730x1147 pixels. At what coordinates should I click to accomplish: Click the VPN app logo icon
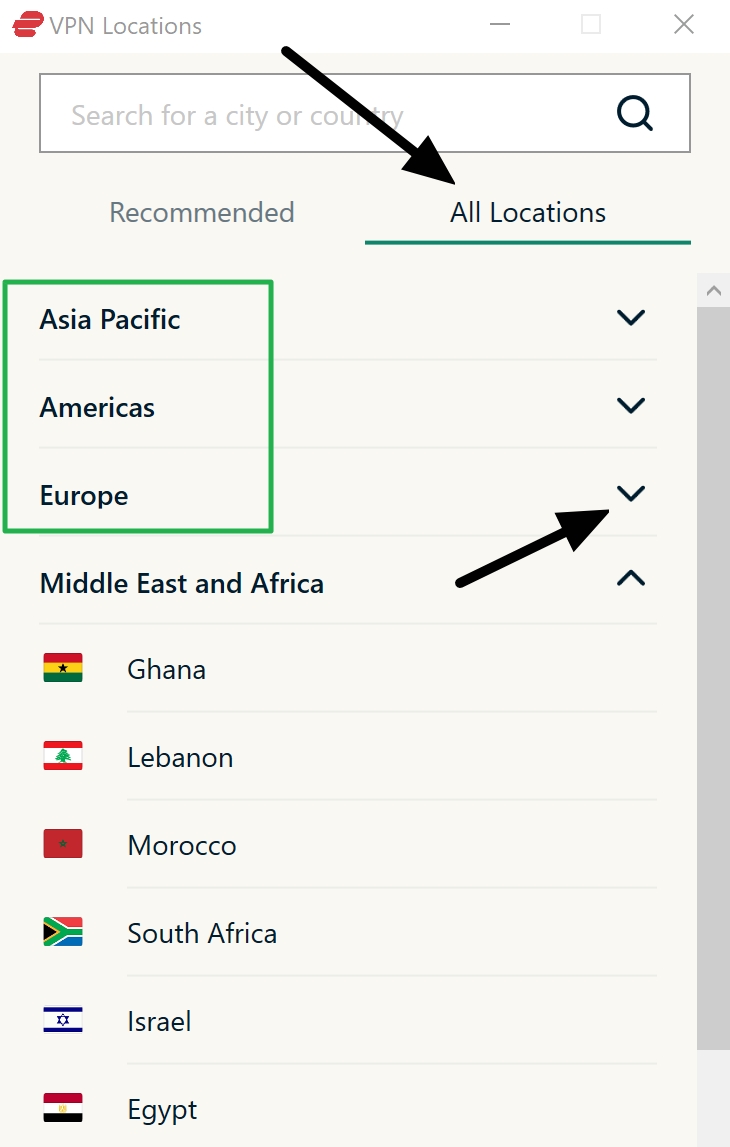(x=30, y=24)
